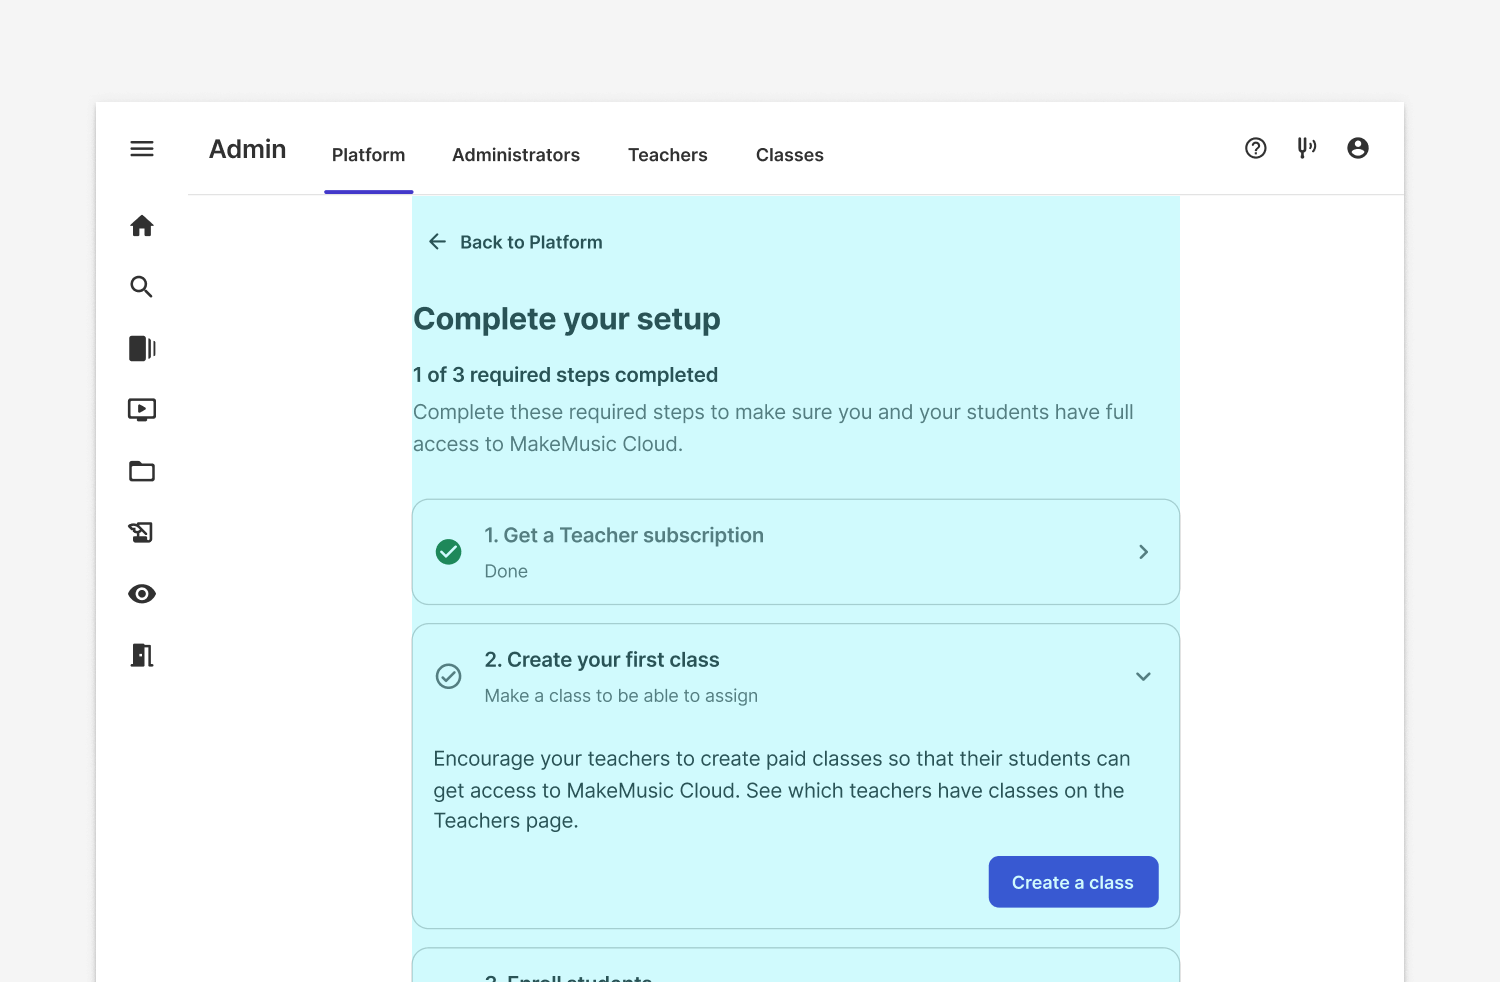The height and width of the screenshot is (982, 1500).
Task: Open the hamburger menu
Action: [x=142, y=149]
